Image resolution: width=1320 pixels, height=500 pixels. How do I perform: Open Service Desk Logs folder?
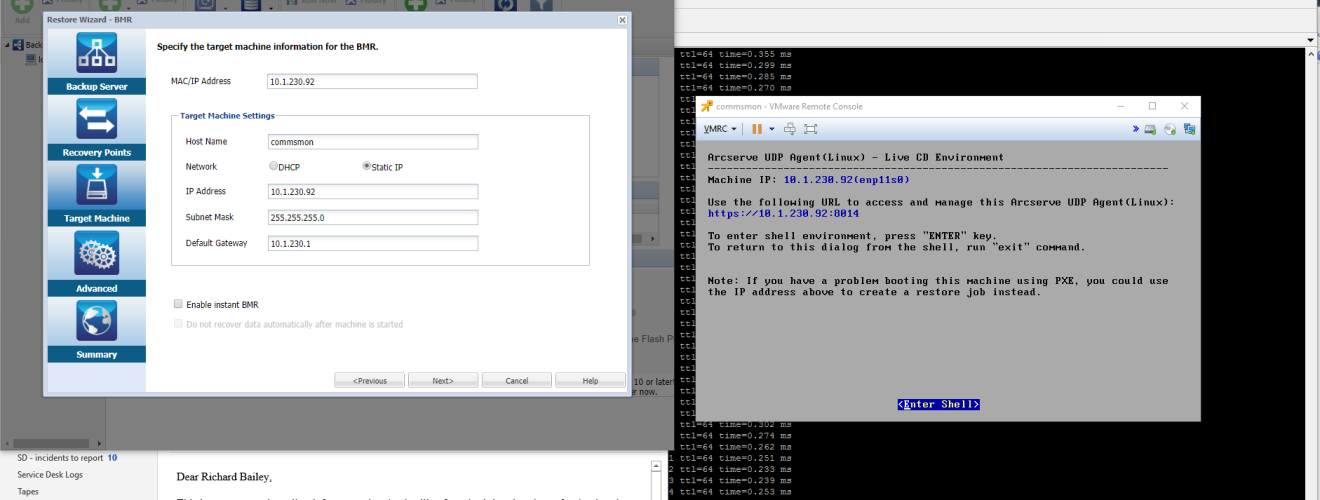(x=50, y=475)
